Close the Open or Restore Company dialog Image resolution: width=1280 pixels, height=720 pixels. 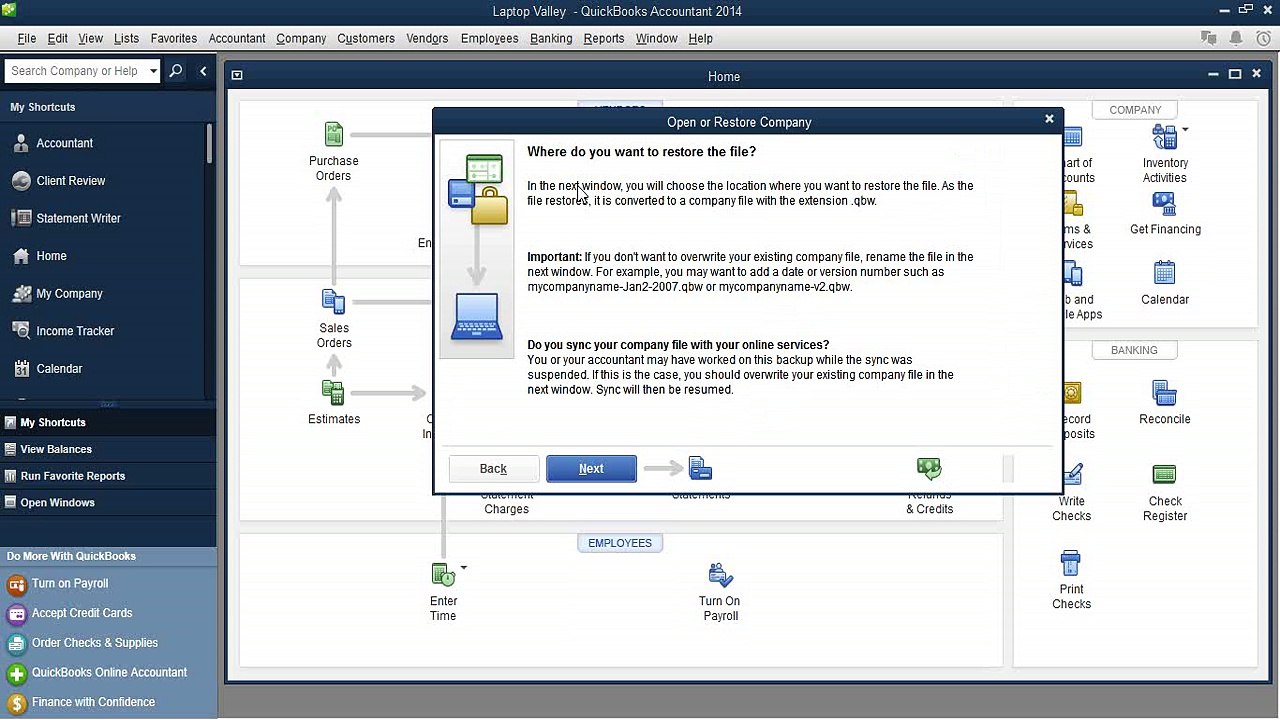click(x=1049, y=119)
